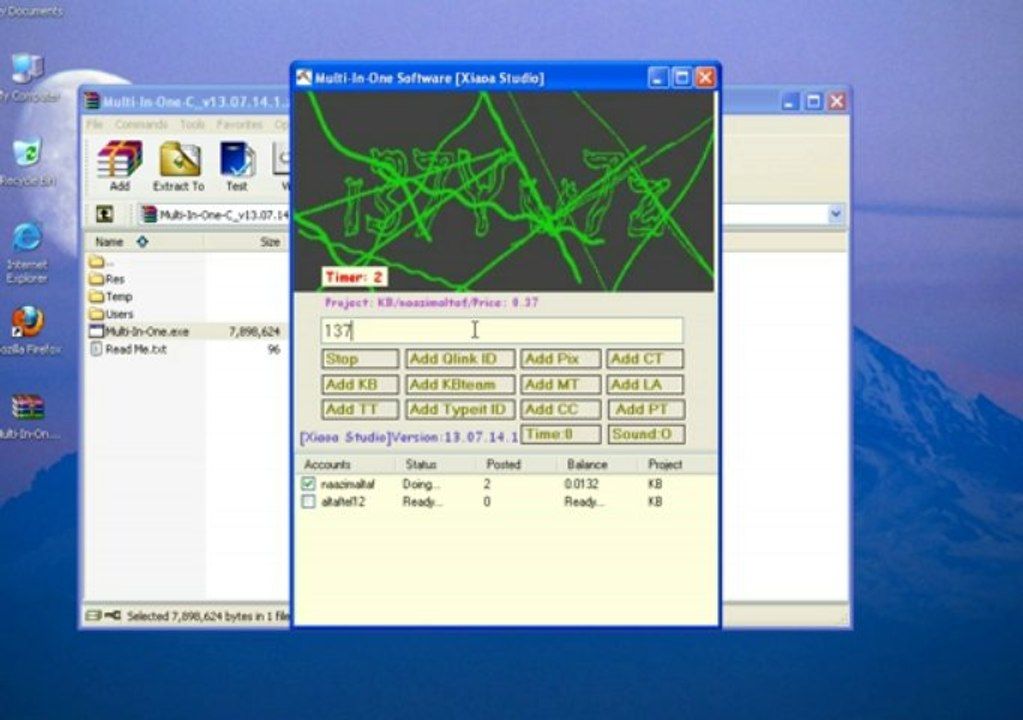The height and width of the screenshot is (720, 1023).
Task: Select the Recycle Bin desktop icon
Action: coord(27,162)
